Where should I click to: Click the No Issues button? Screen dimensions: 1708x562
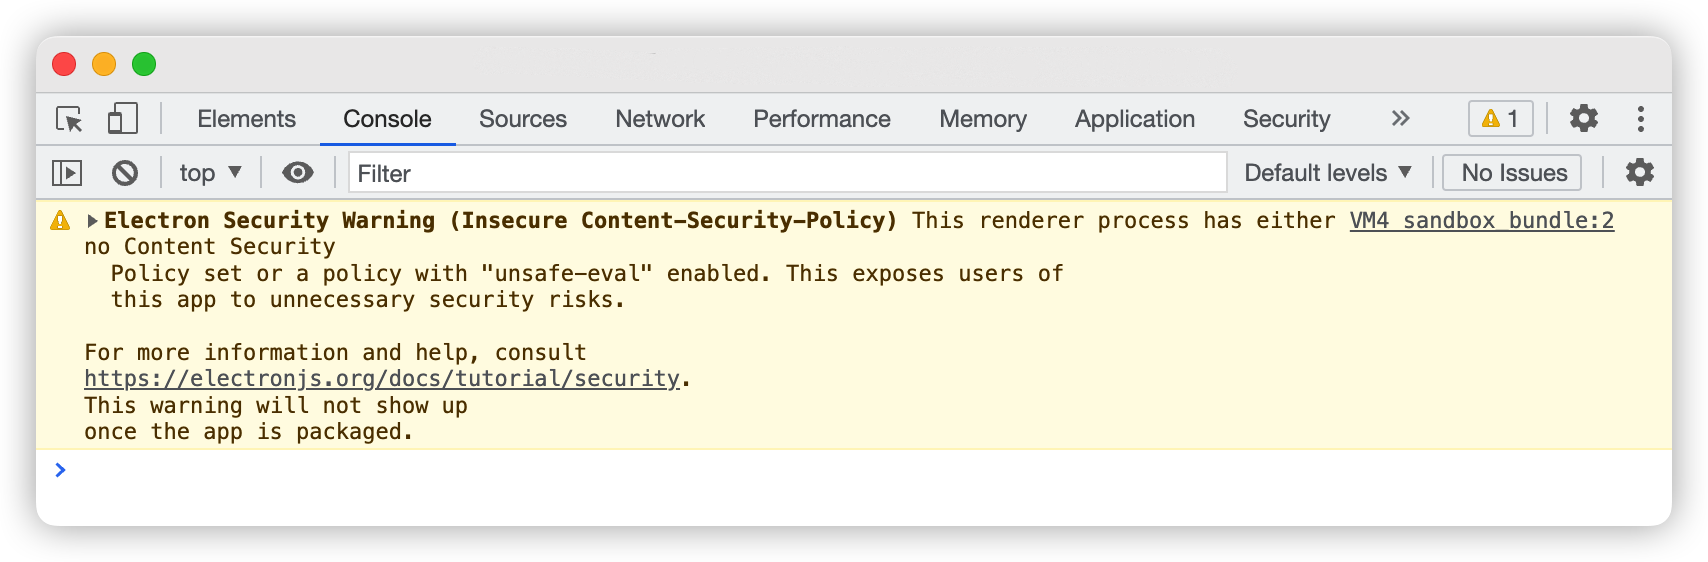(x=1514, y=173)
